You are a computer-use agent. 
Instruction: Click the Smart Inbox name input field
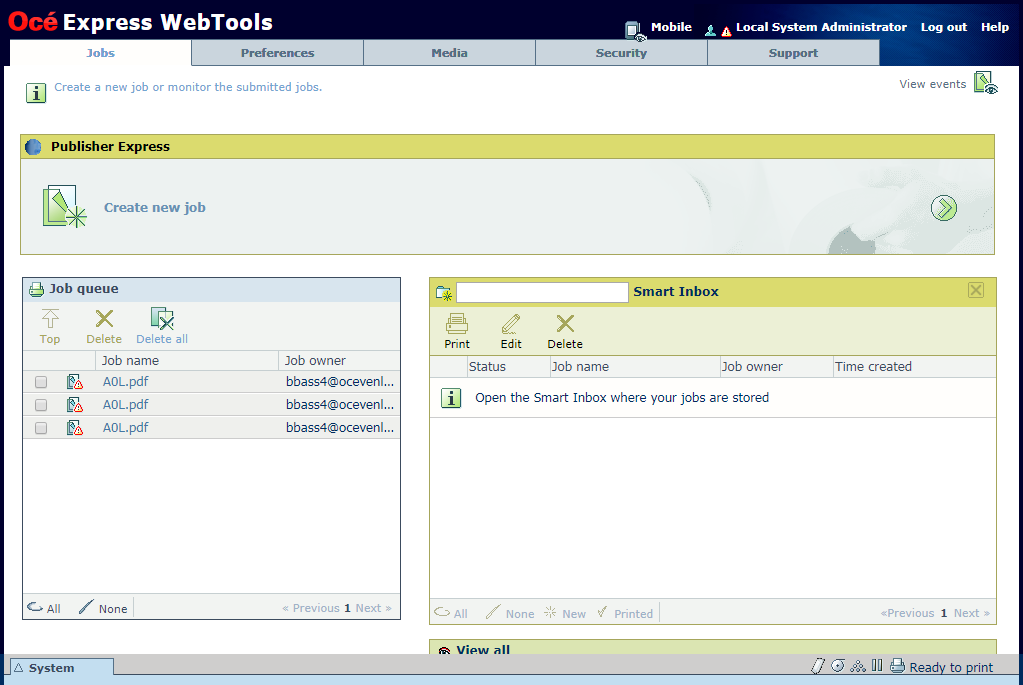click(542, 292)
